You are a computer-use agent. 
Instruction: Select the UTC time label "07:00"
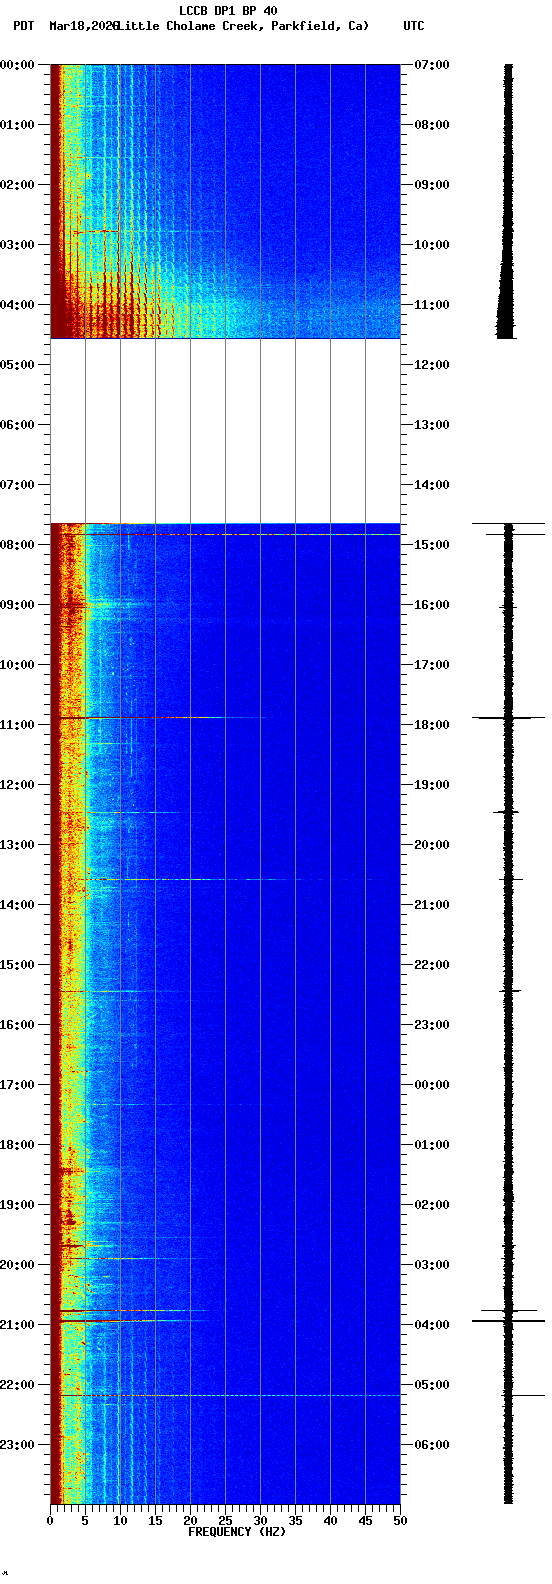[432, 65]
